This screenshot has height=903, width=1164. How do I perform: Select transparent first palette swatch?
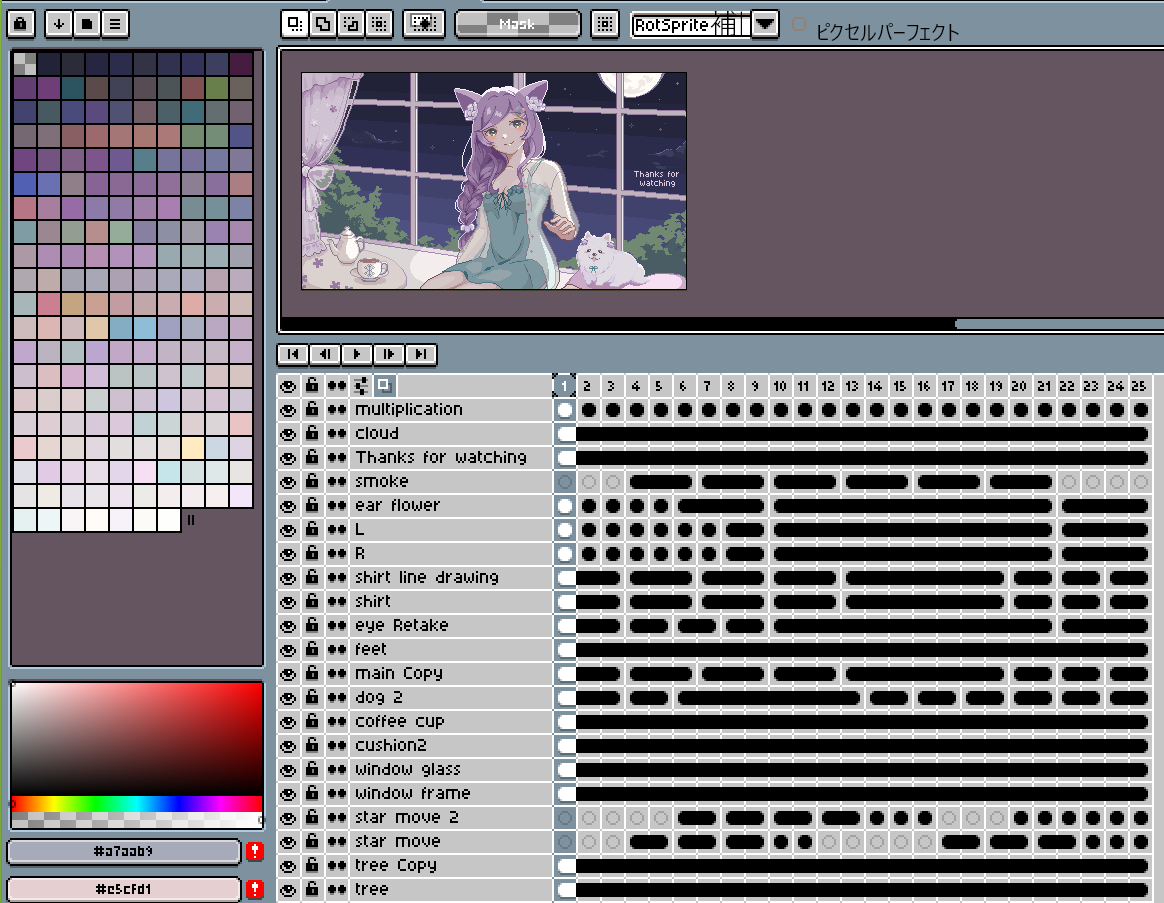click(24, 64)
